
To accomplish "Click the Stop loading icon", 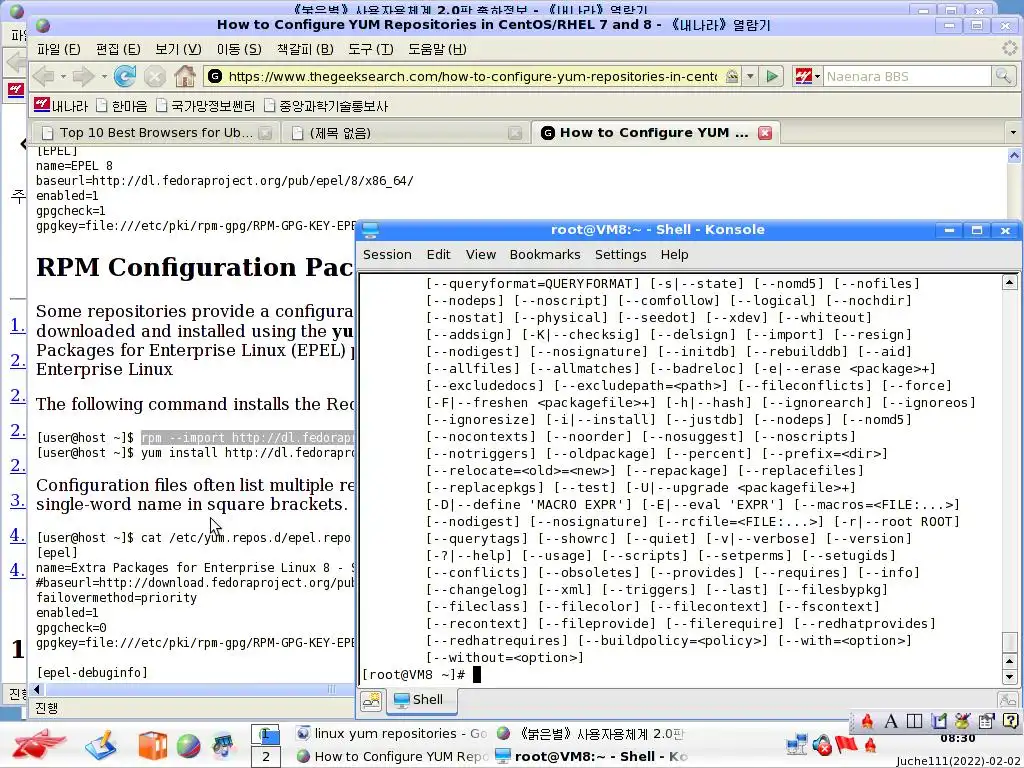I will [155, 76].
